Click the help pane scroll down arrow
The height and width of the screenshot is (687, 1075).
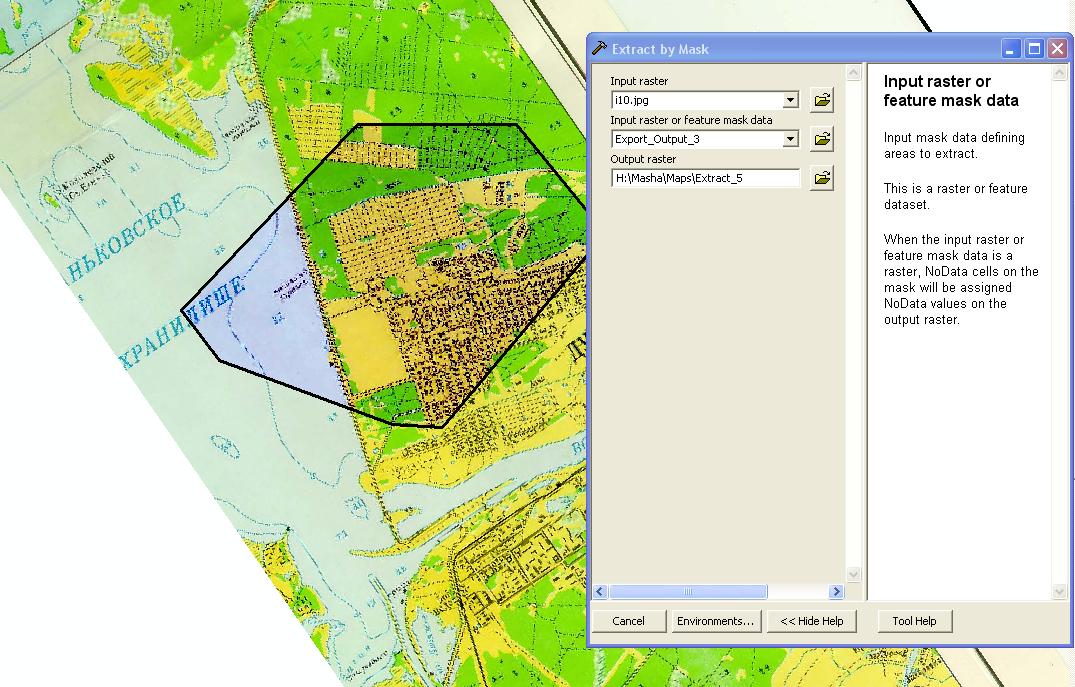pyautogui.click(x=1059, y=592)
